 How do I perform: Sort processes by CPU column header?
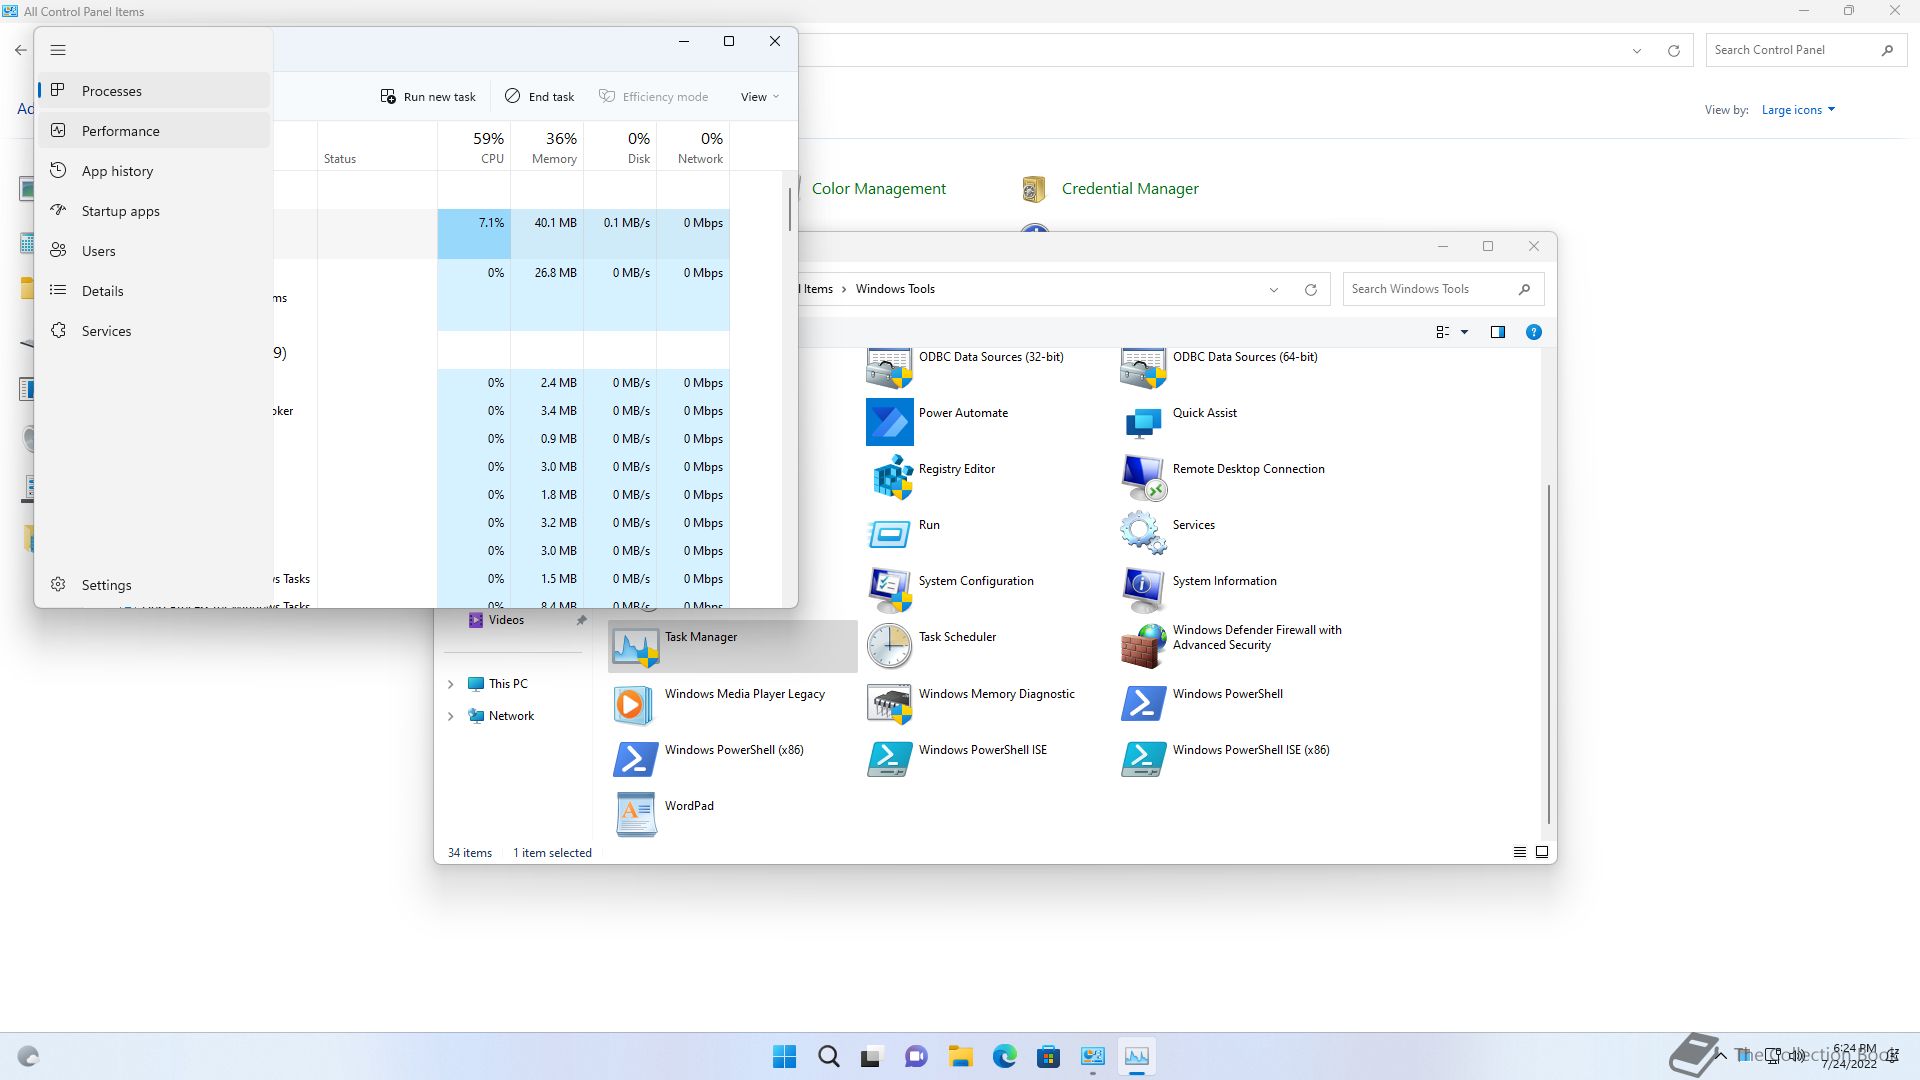pos(474,146)
